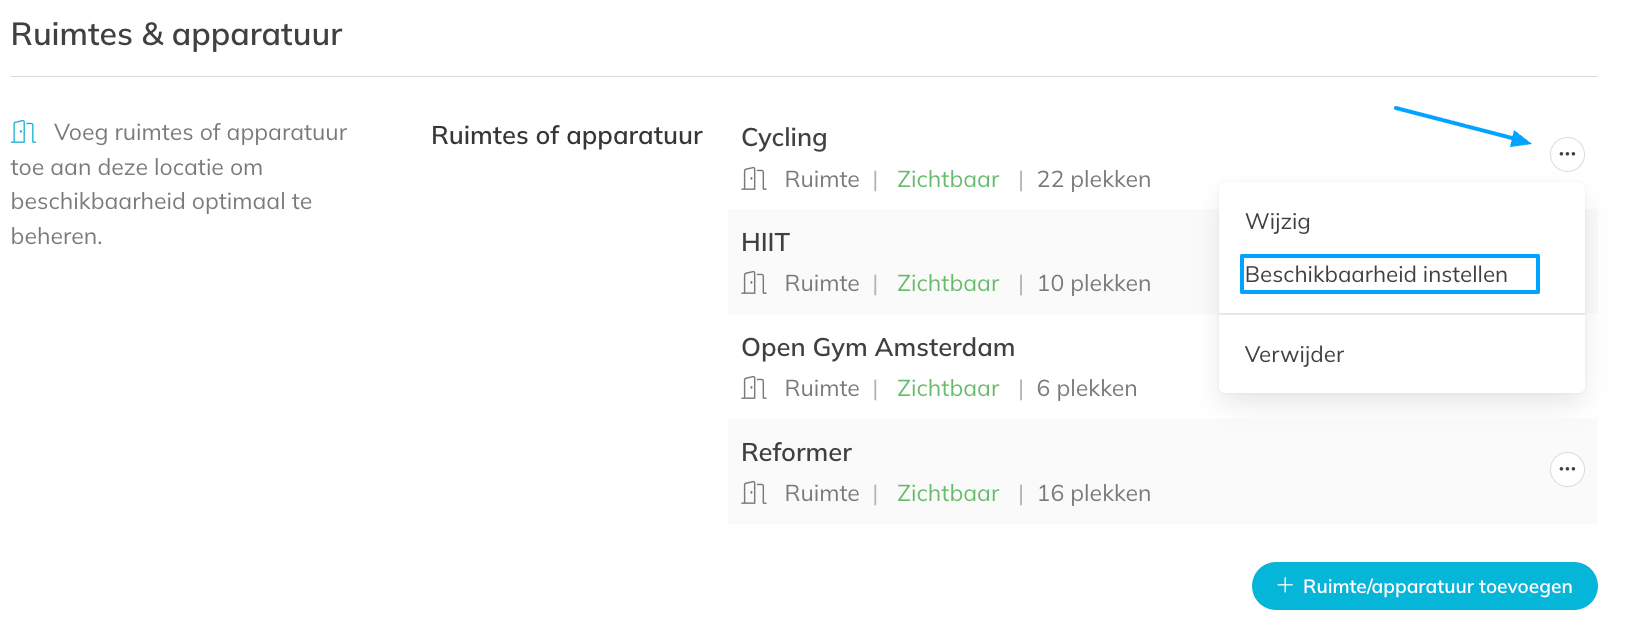The image size is (1628, 626).
Task: Click the Reformer room door icon
Action: point(754,494)
